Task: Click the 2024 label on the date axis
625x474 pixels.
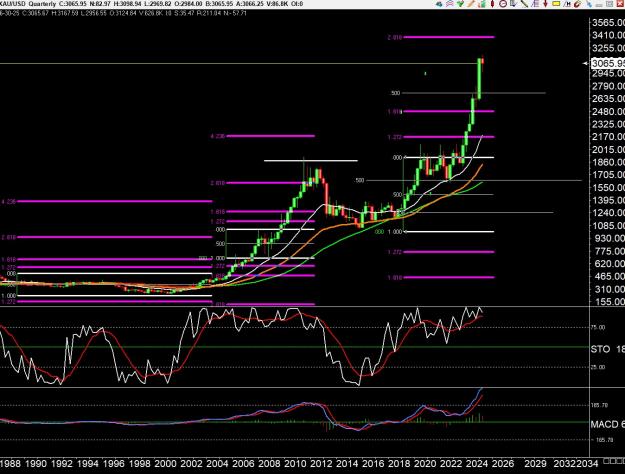Action: (477, 464)
